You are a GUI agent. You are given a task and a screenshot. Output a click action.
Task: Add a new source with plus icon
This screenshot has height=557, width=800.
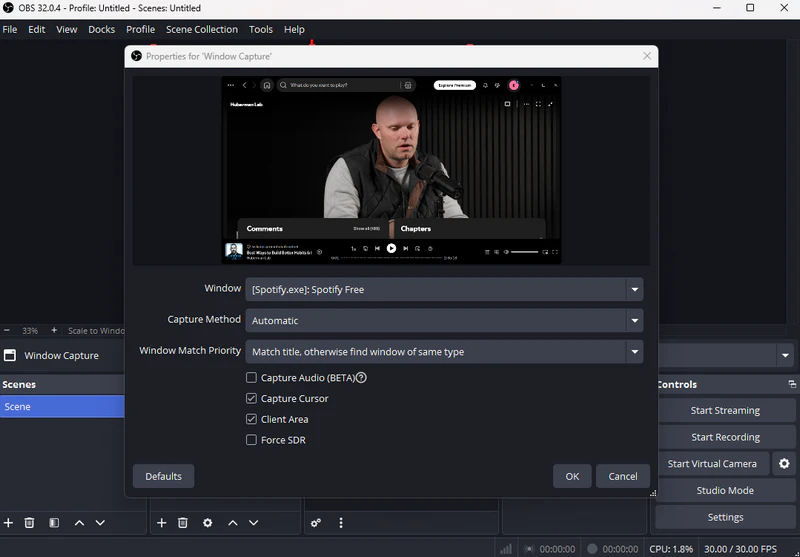click(162, 523)
